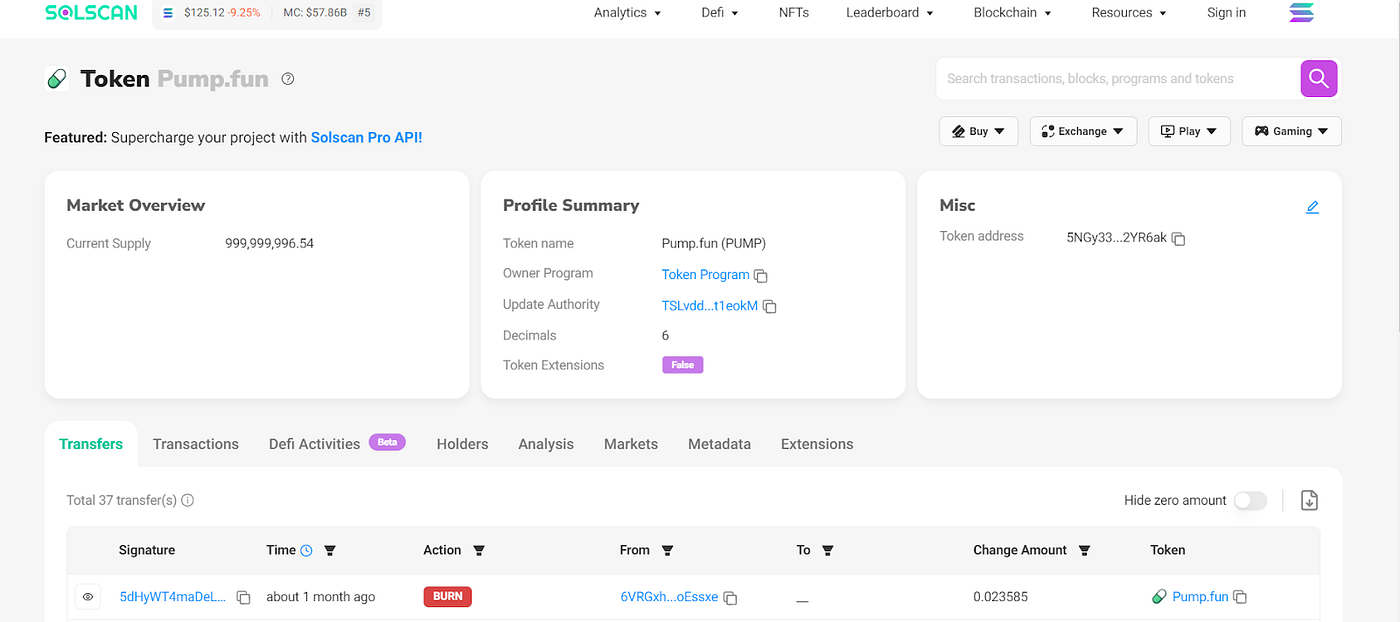The width and height of the screenshot is (1400, 622).
Task: Open the NFTs menu item
Action: click(x=794, y=13)
